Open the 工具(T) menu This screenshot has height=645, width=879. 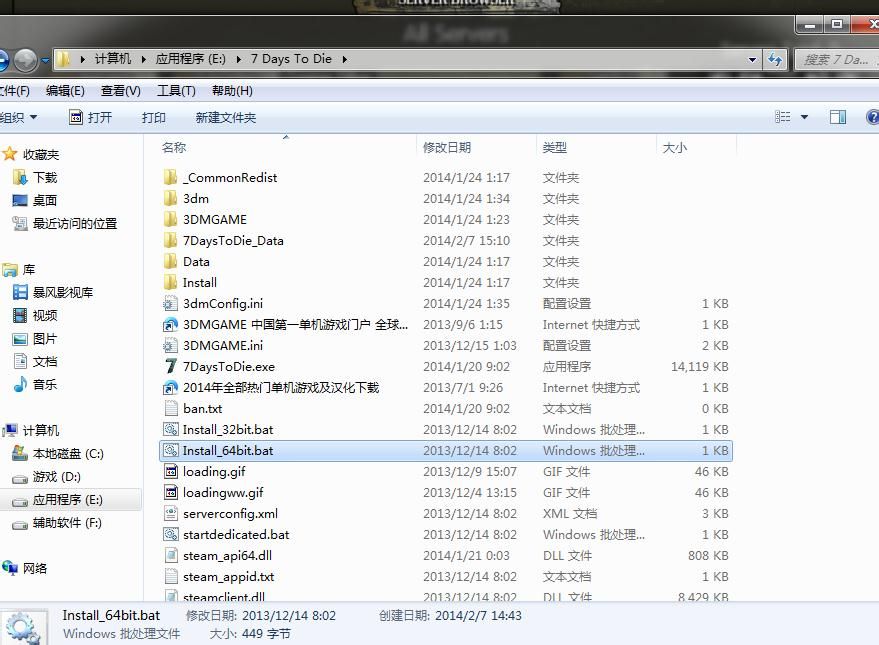click(x=176, y=91)
